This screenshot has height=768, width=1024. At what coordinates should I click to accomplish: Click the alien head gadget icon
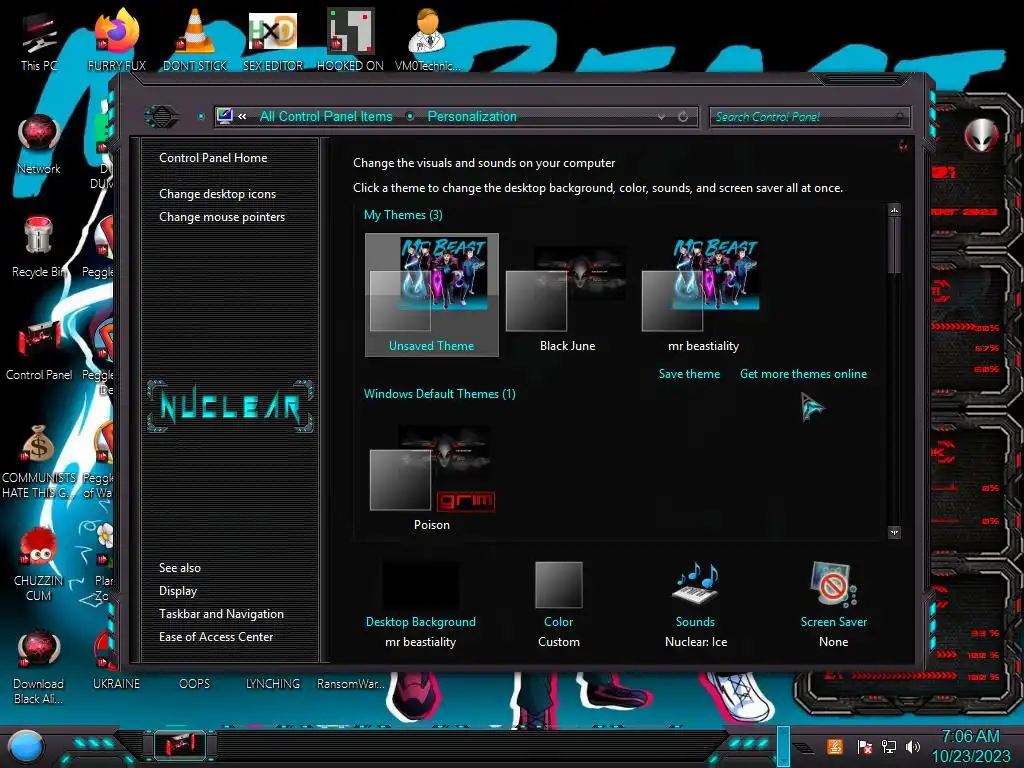(x=982, y=135)
